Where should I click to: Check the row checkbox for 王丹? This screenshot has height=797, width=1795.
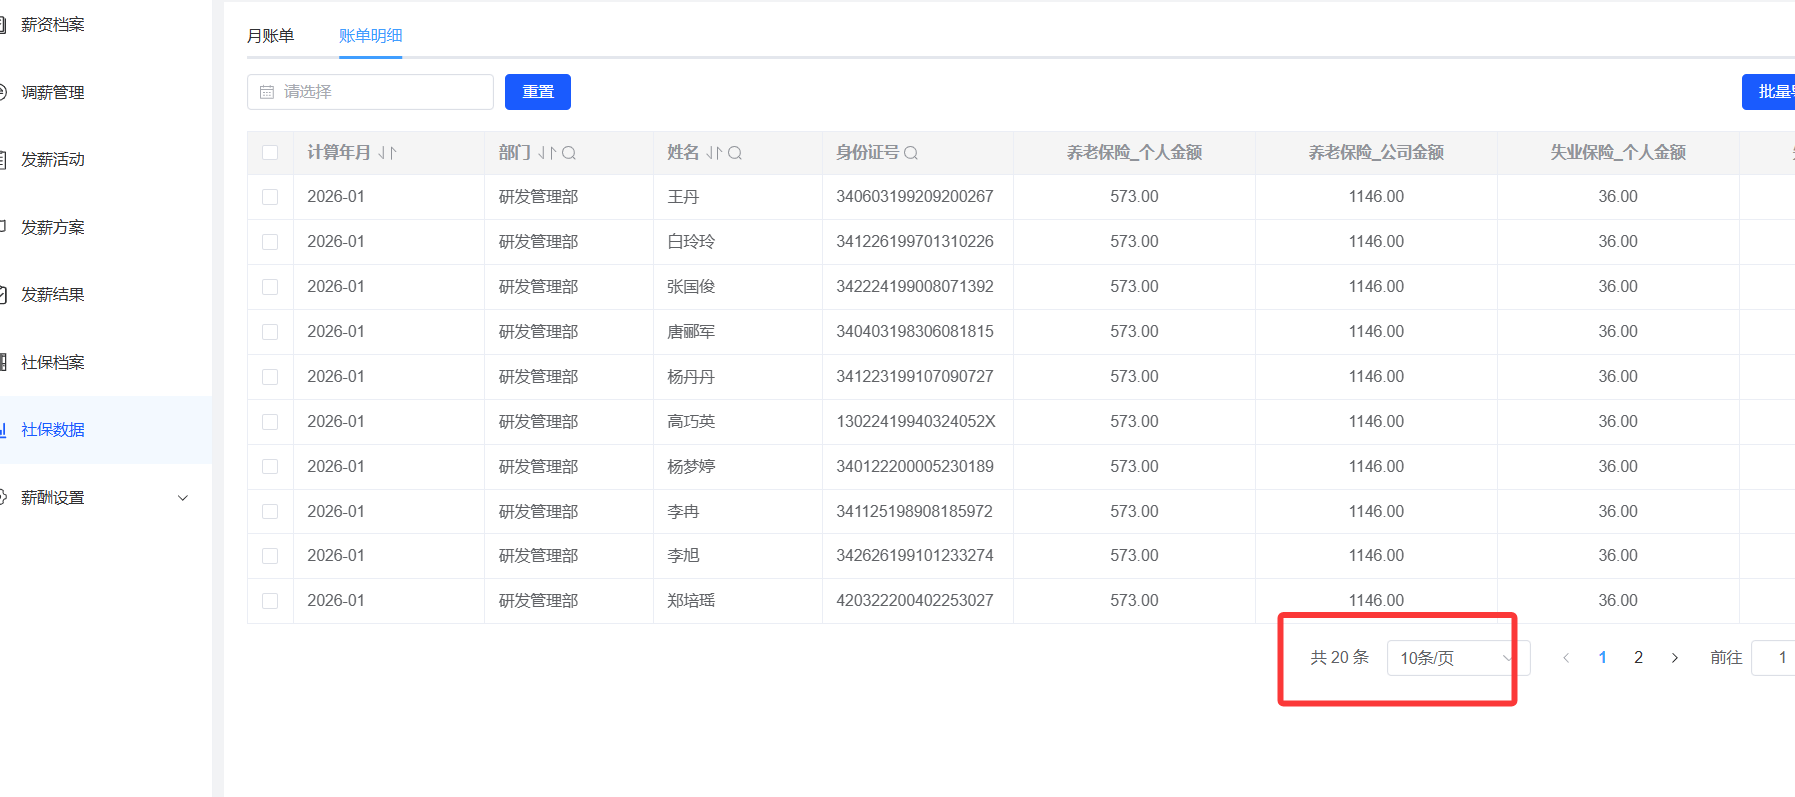point(270,197)
